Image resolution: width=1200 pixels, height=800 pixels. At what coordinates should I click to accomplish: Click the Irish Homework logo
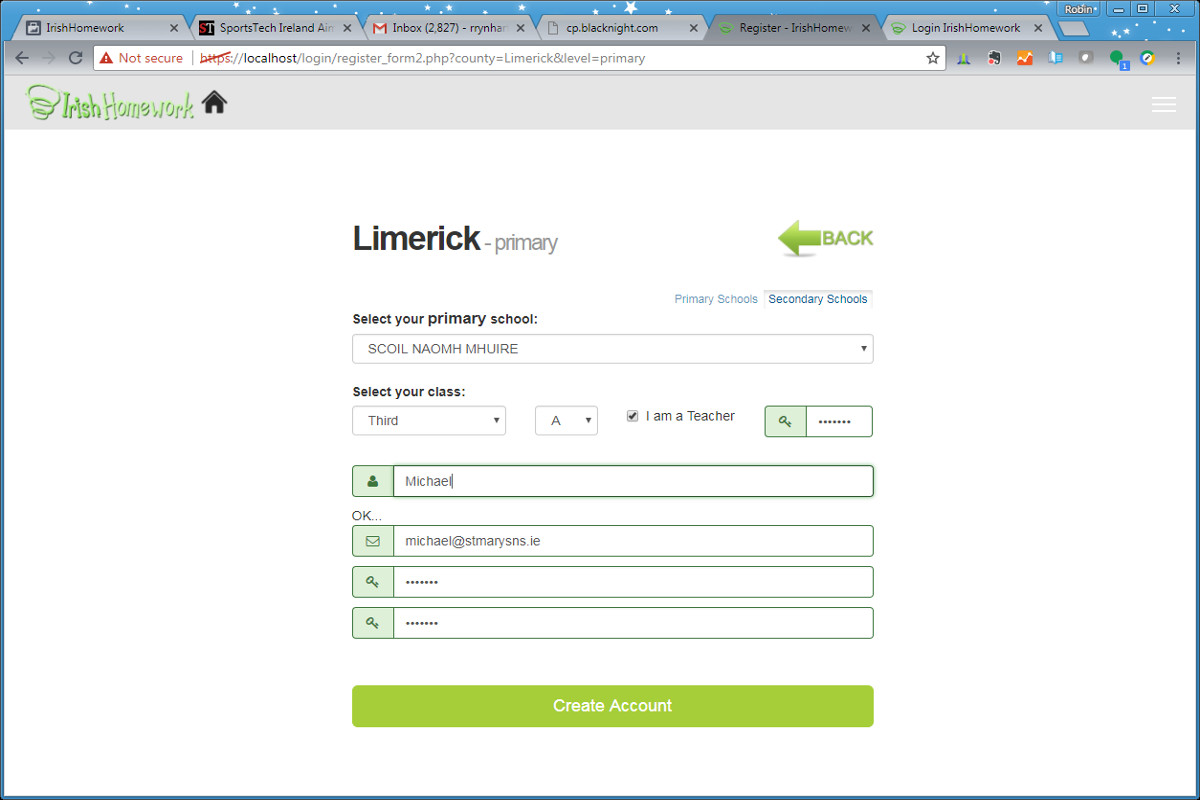[x=110, y=103]
